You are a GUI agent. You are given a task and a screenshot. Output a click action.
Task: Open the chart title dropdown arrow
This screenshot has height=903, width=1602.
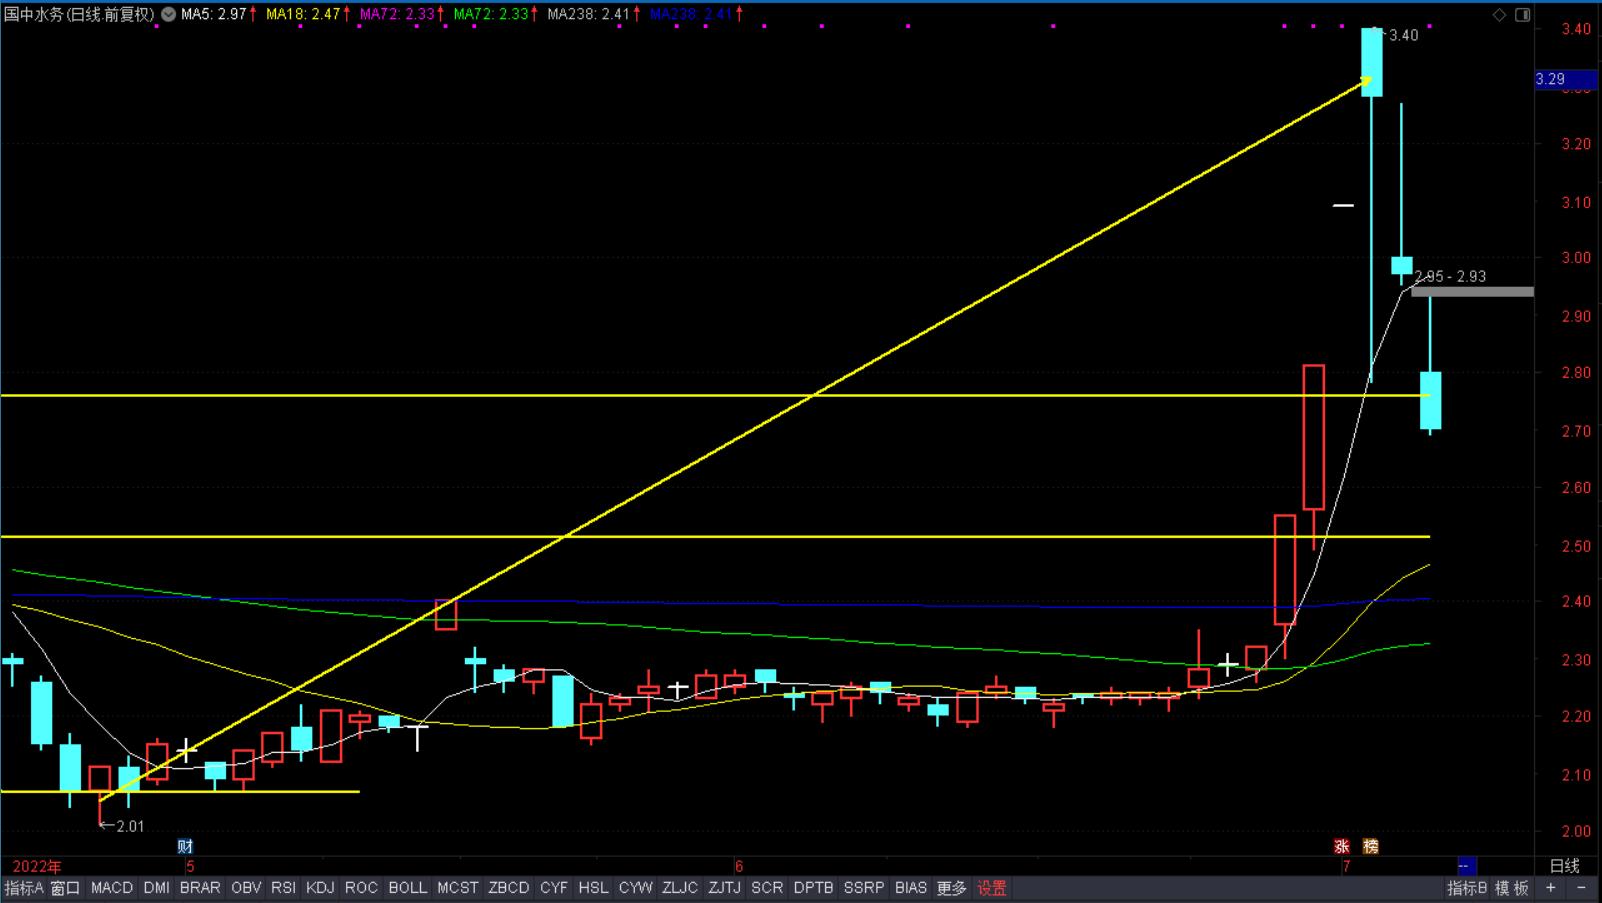point(168,15)
